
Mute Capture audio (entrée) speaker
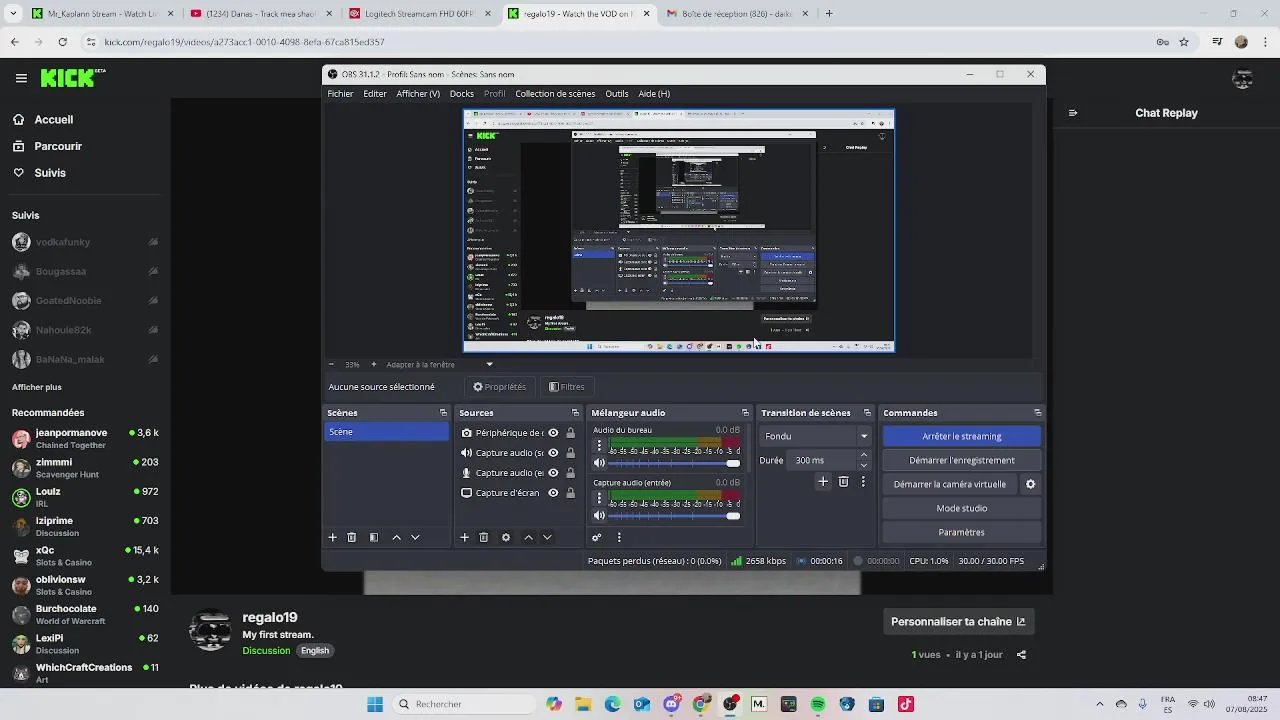pyautogui.click(x=599, y=516)
